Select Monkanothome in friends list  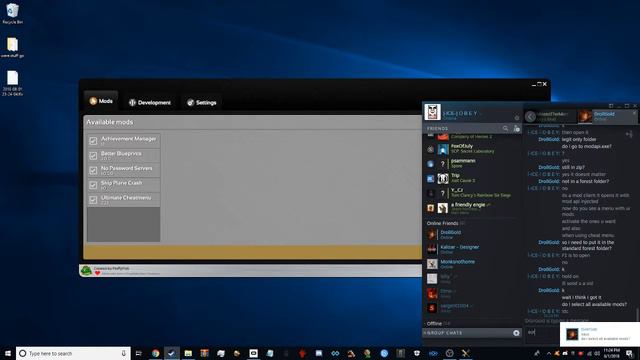[472, 264]
